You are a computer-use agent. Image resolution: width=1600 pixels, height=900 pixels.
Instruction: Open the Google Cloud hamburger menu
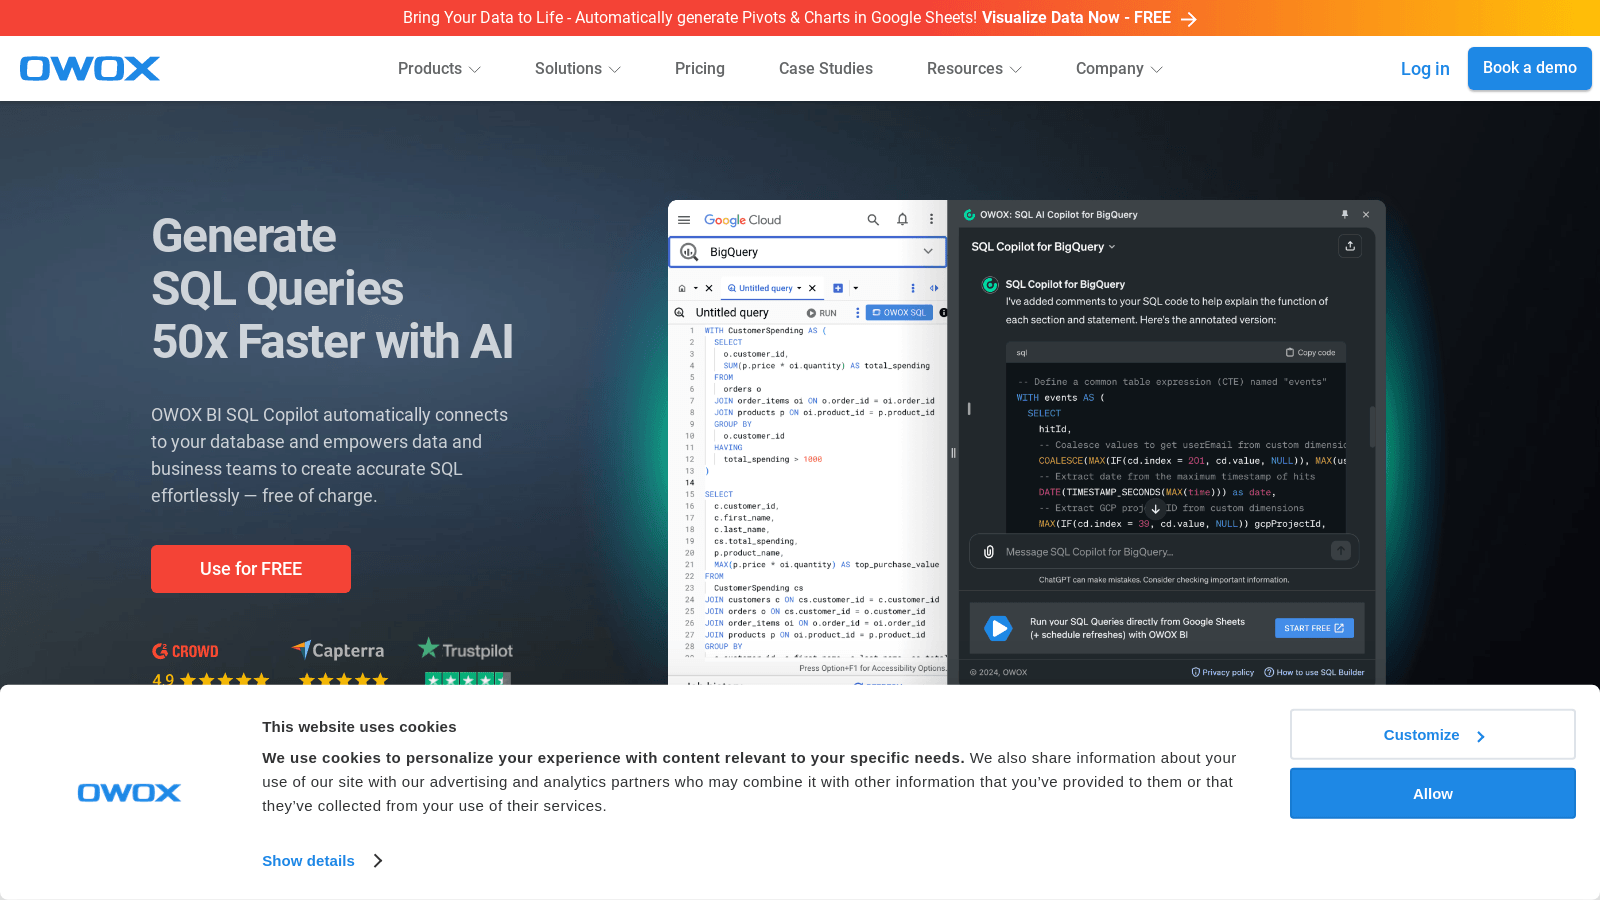(684, 220)
